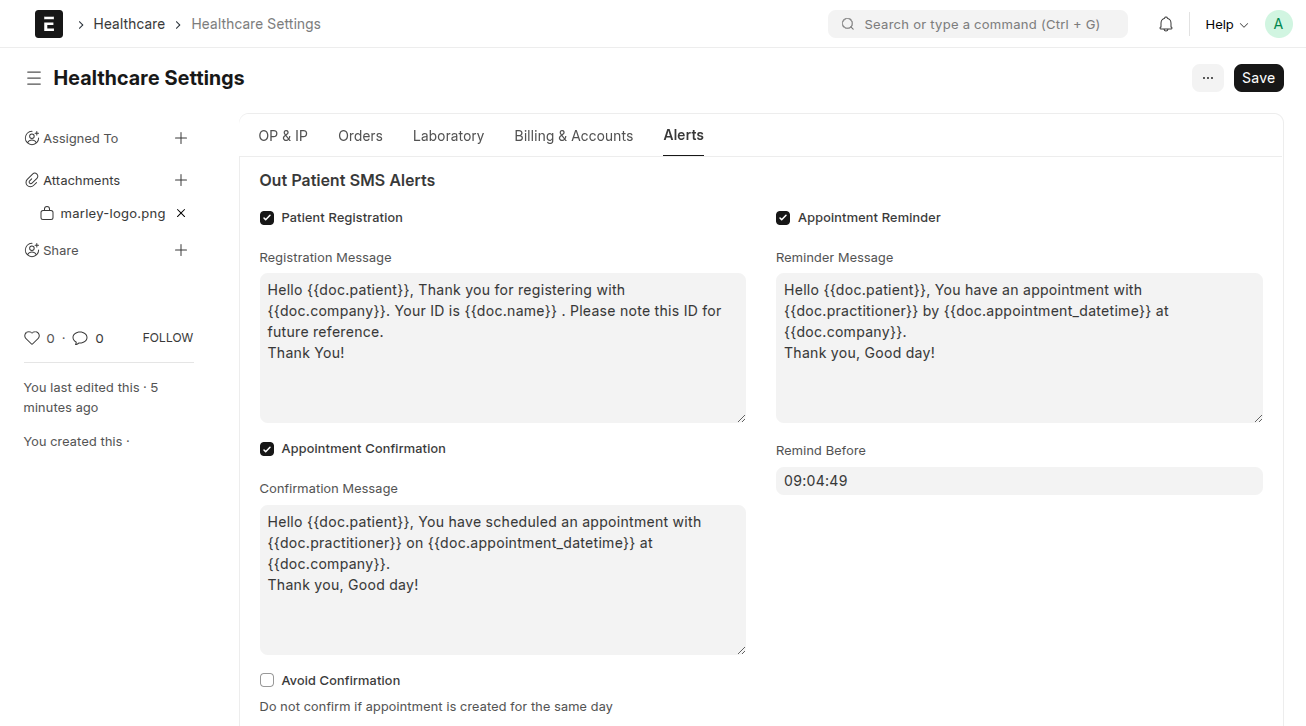Open the user avatar menu

click(x=1279, y=24)
